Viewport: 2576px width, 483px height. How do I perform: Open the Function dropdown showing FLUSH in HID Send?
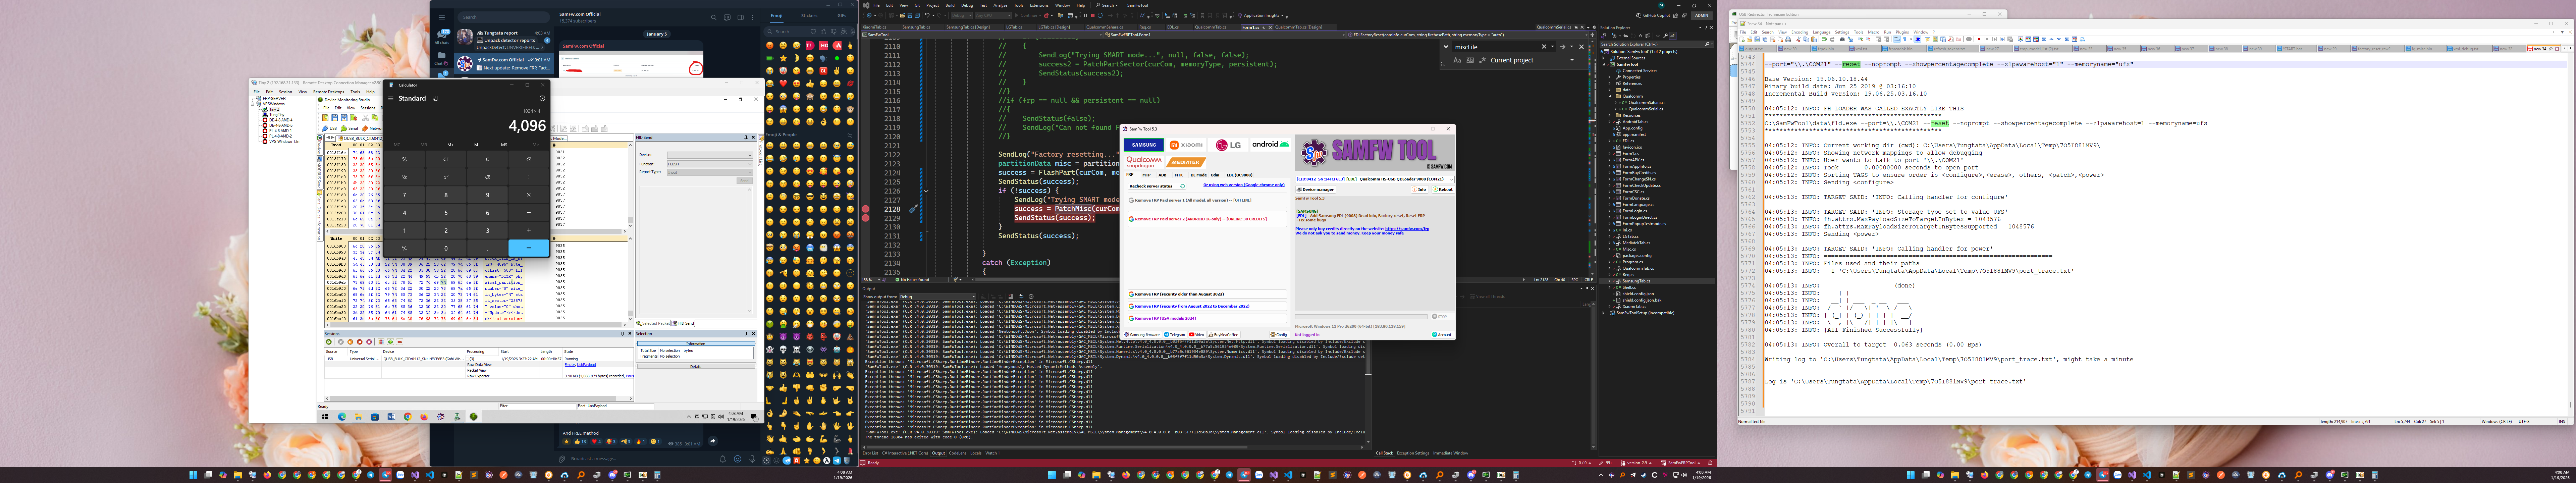(710, 164)
